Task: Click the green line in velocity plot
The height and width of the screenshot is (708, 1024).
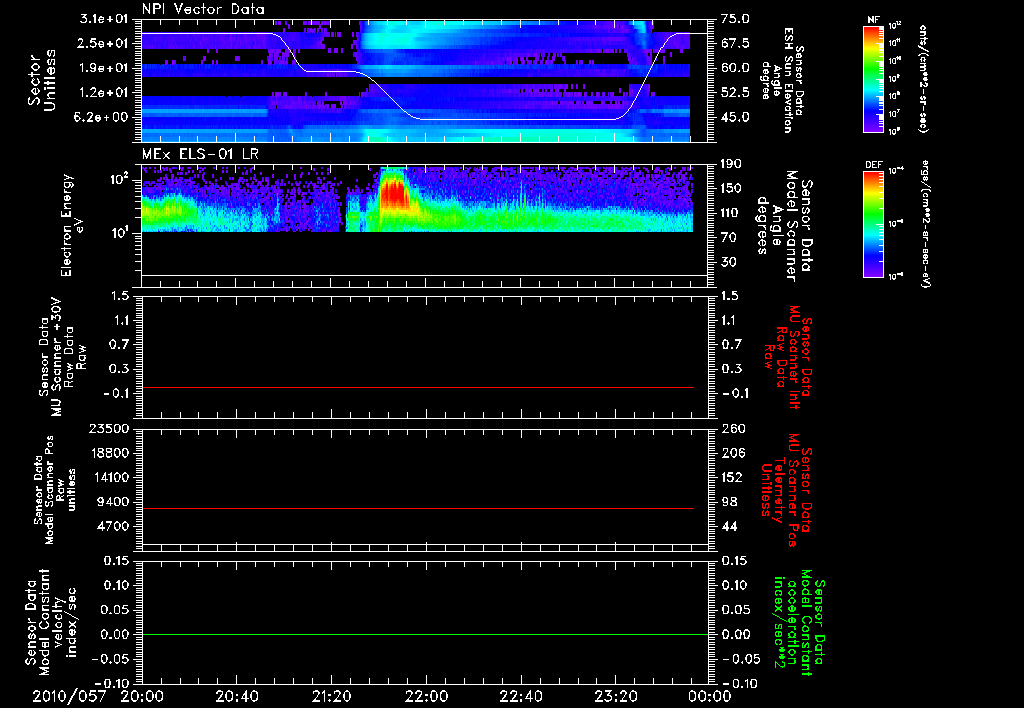Action: (x=424, y=635)
